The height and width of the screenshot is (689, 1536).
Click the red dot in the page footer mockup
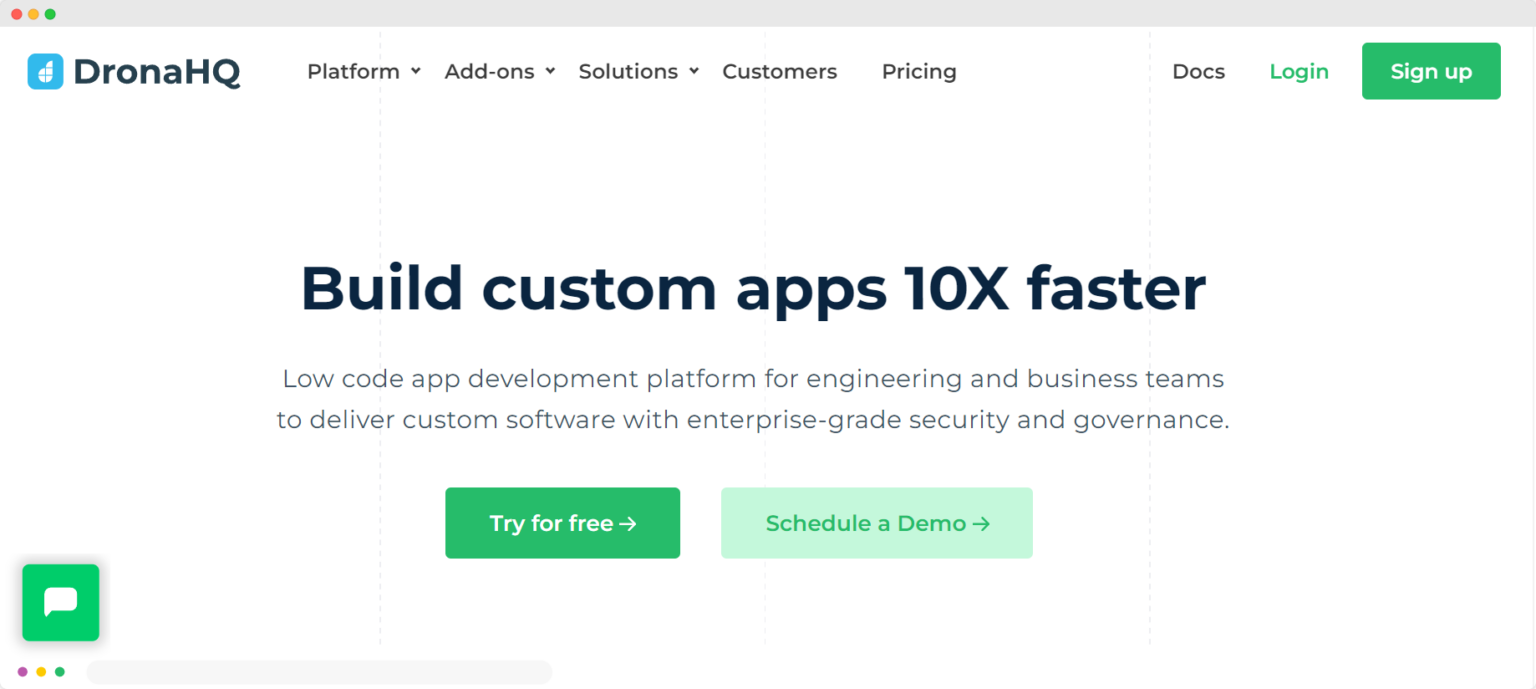tap(22, 672)
